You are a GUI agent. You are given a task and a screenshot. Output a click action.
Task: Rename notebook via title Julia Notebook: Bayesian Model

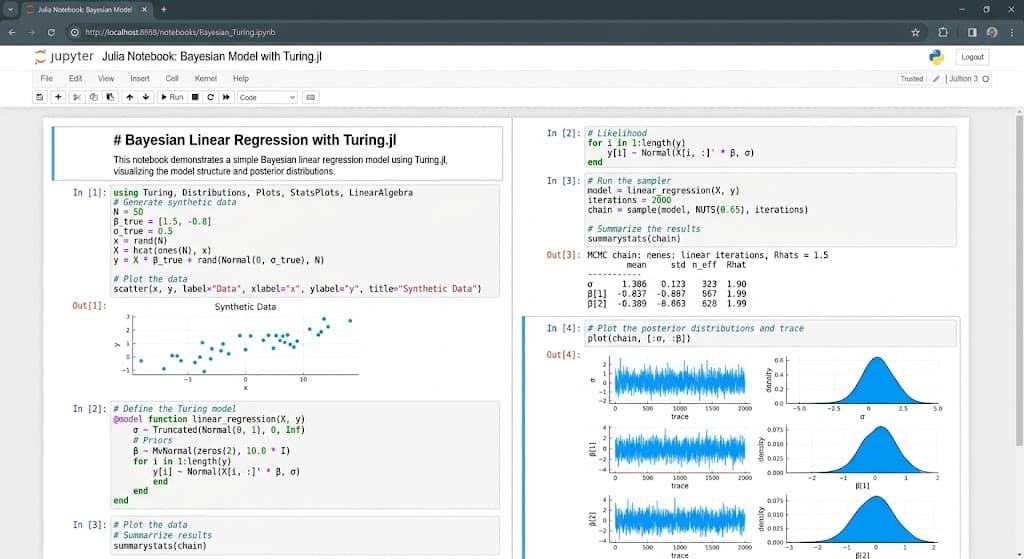click(x=212, y=57)
